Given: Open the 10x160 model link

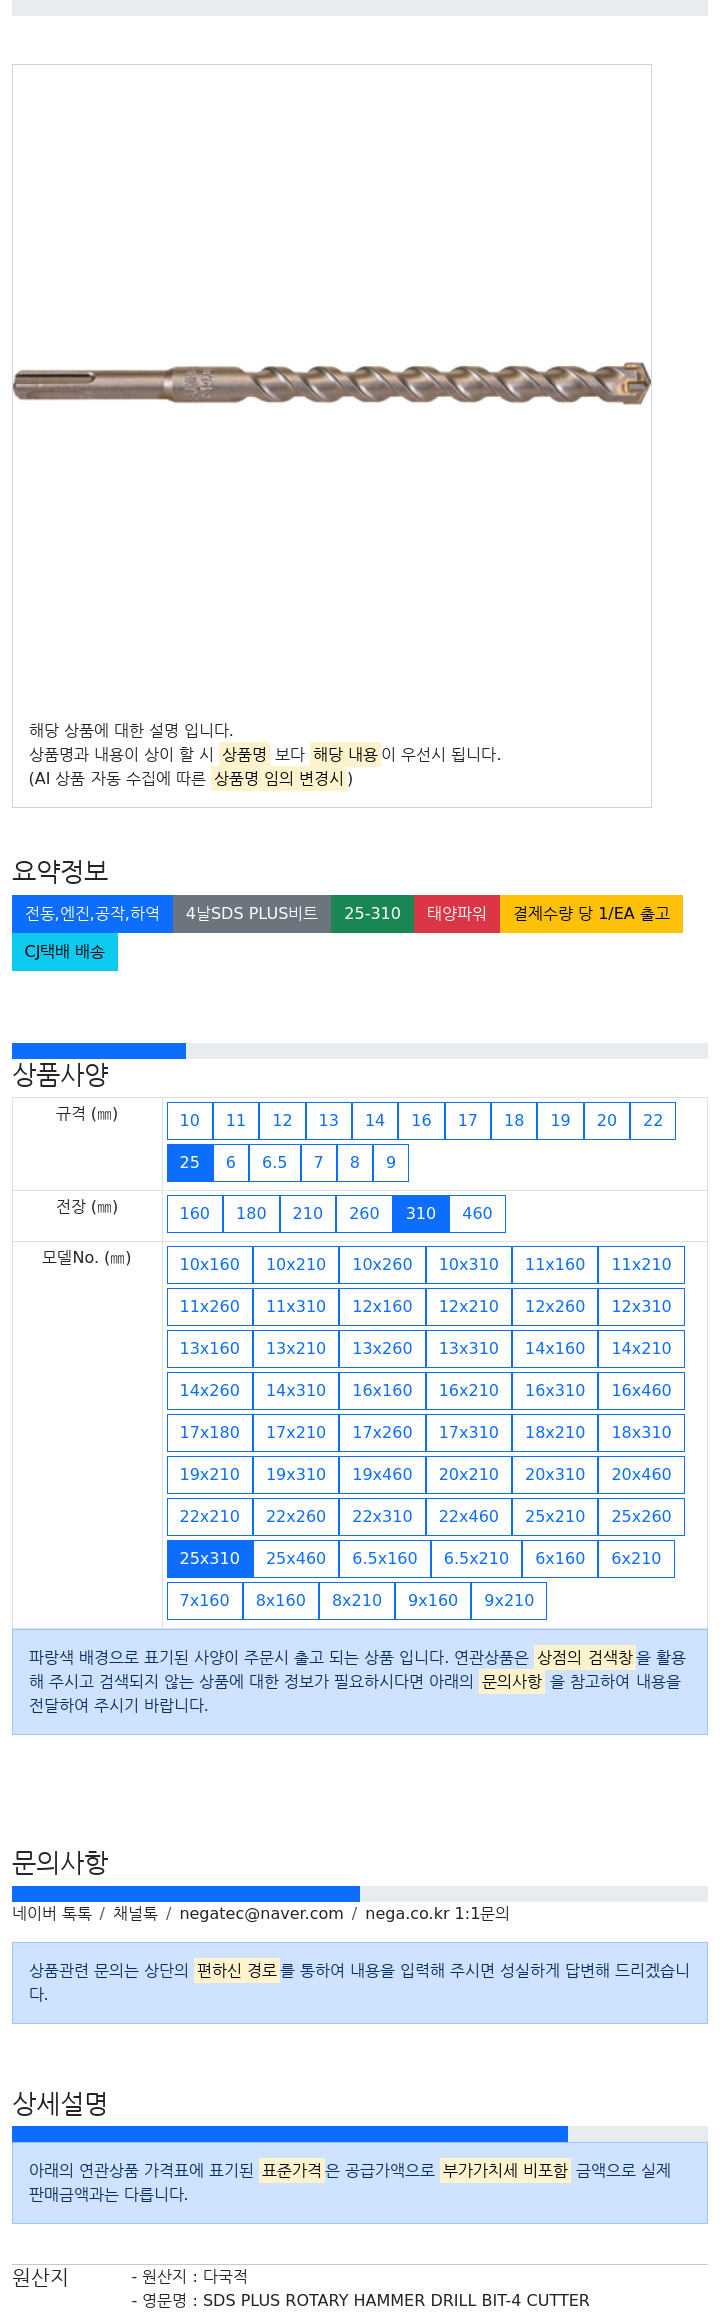Looking at the screenshot, I should 210,1265.
